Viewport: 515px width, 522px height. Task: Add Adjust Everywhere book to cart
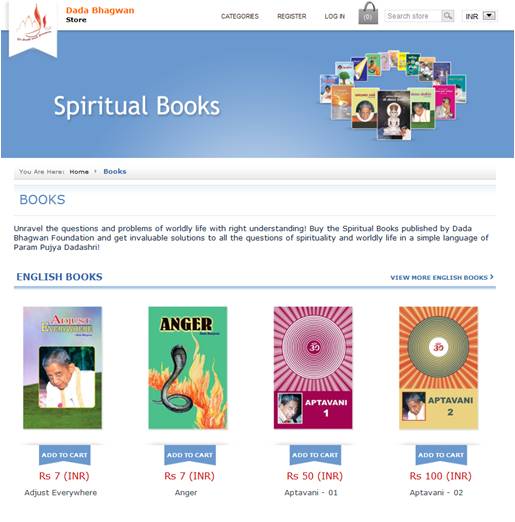(x=64, y=455)
